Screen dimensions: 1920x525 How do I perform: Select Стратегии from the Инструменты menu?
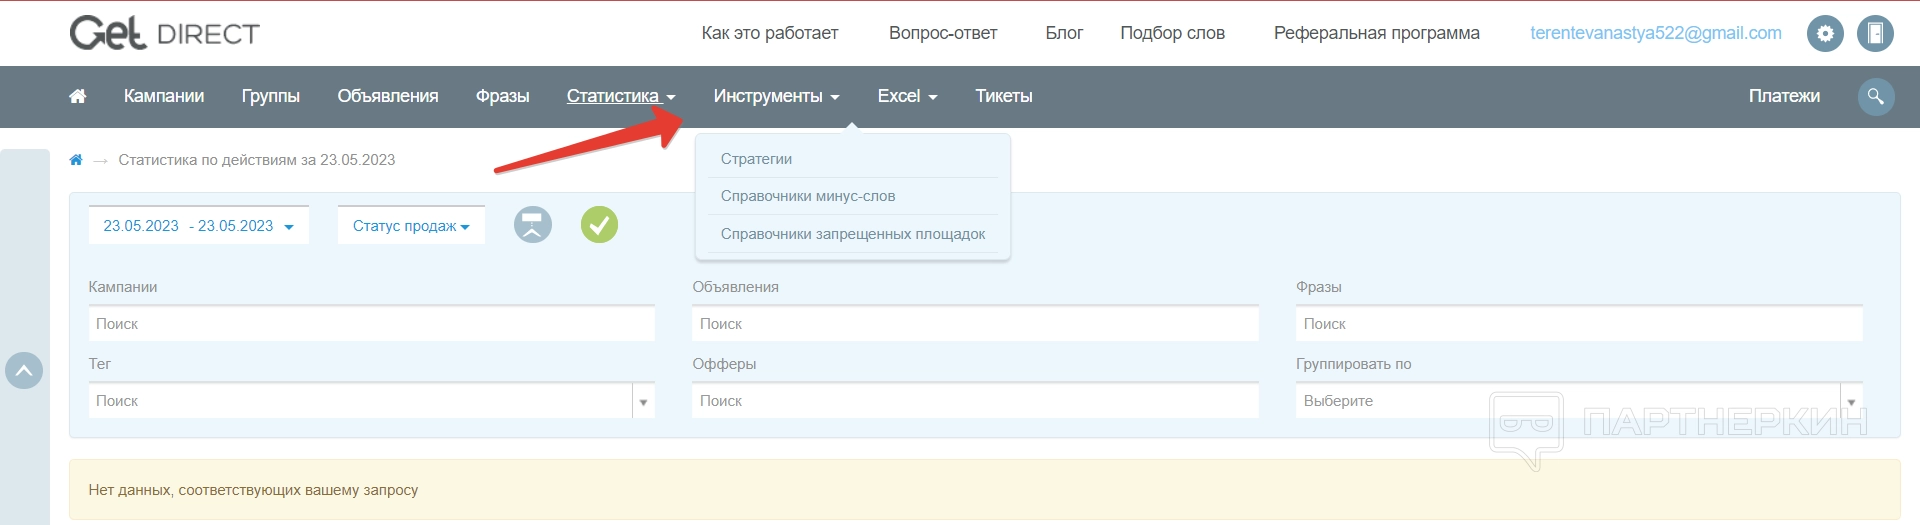[x=756, y=159]
